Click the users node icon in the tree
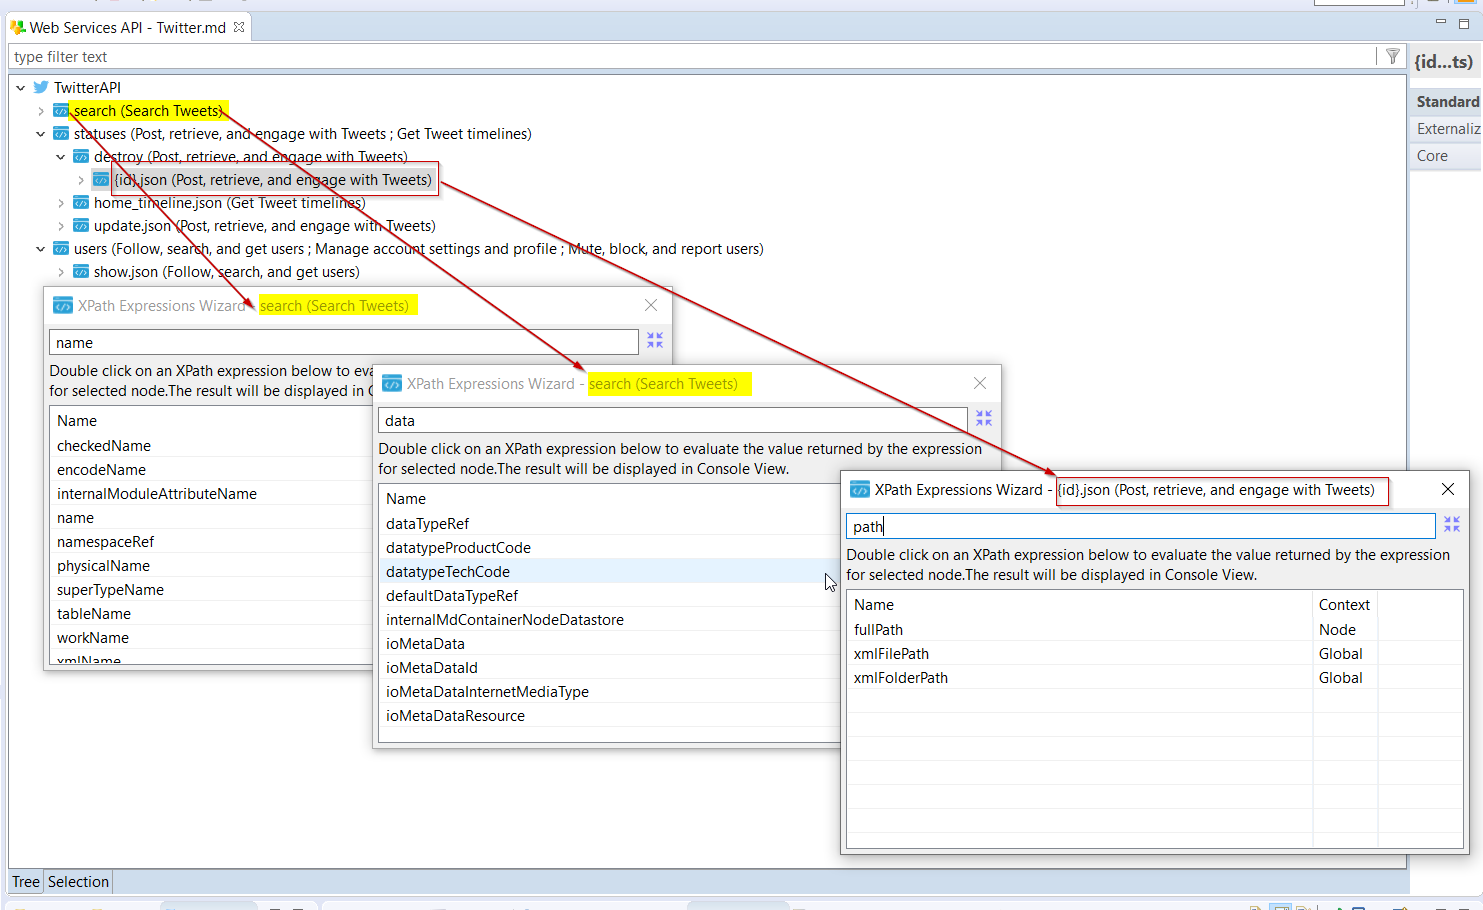 61,248
